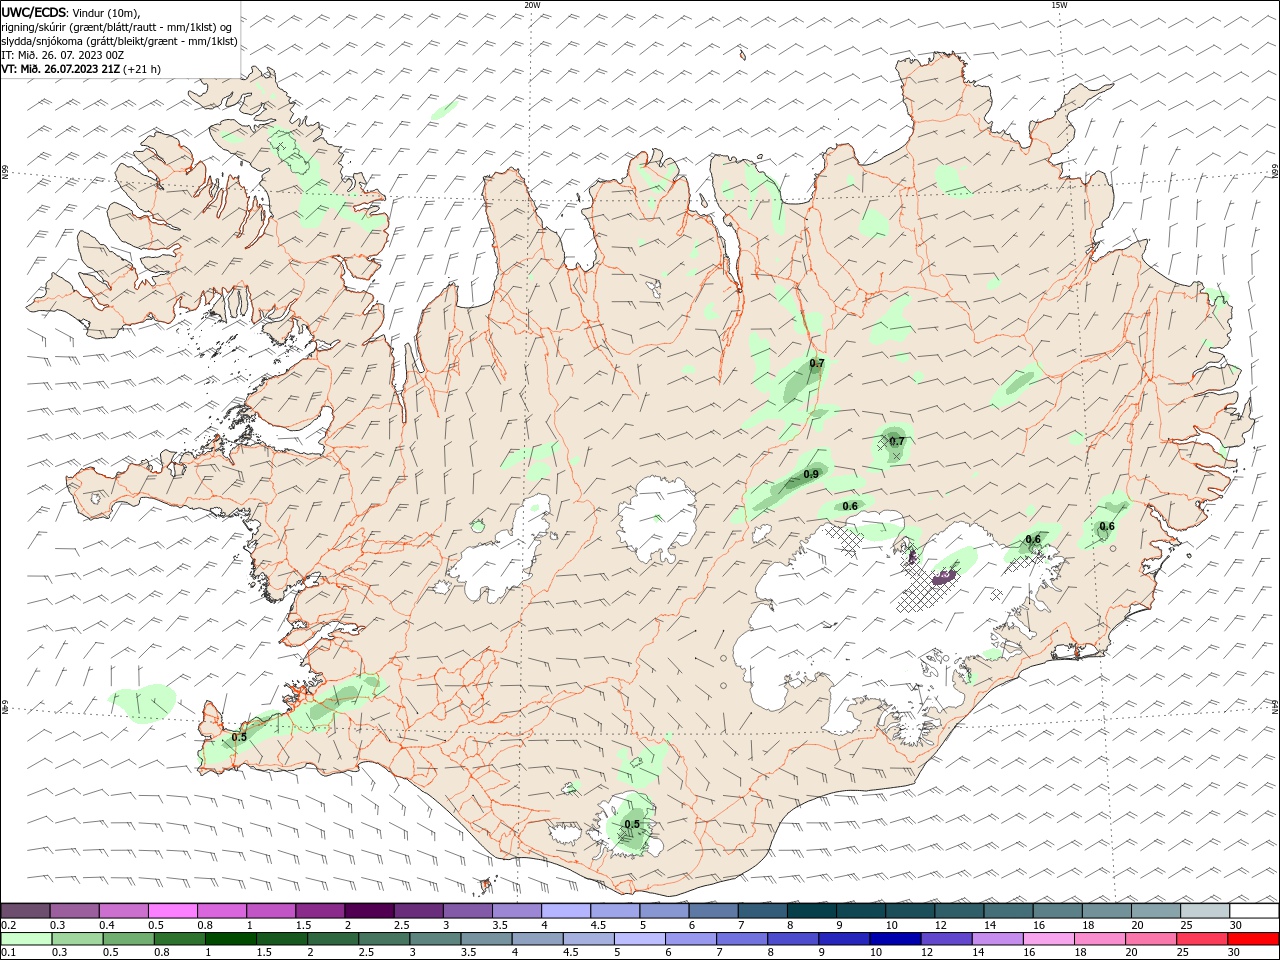1280x960 pixels.
Task: Click the '15W' longitude label
Action: tap(1059, 5)
